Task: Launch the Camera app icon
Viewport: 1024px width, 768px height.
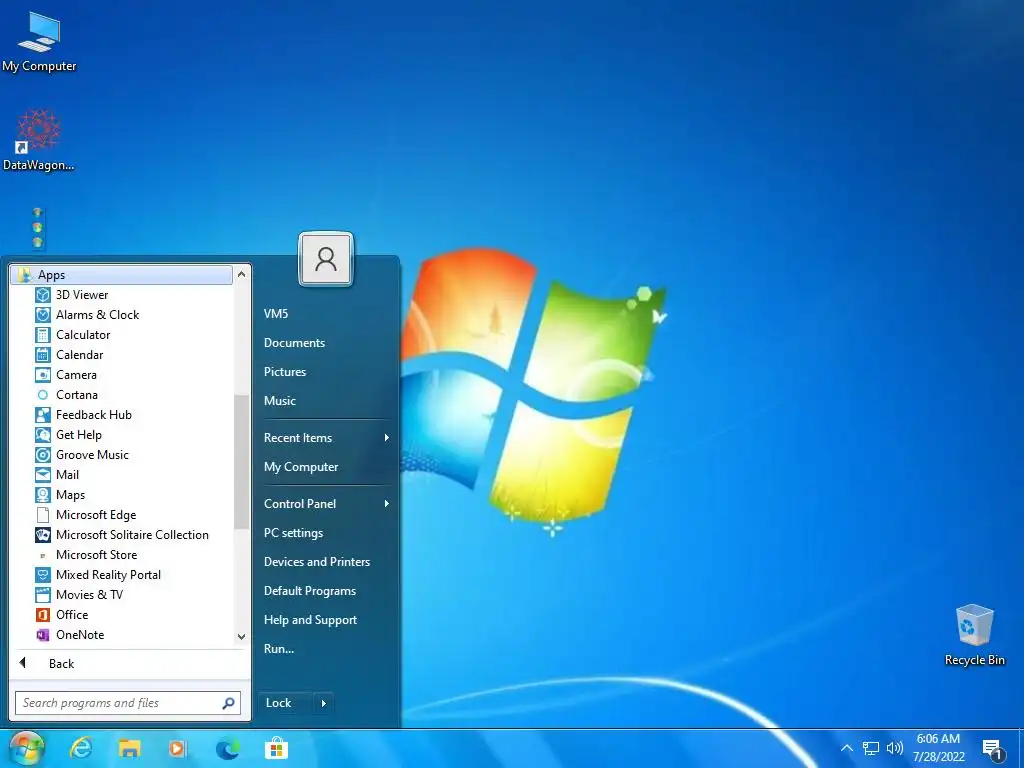Action: [x=42, y=375]
